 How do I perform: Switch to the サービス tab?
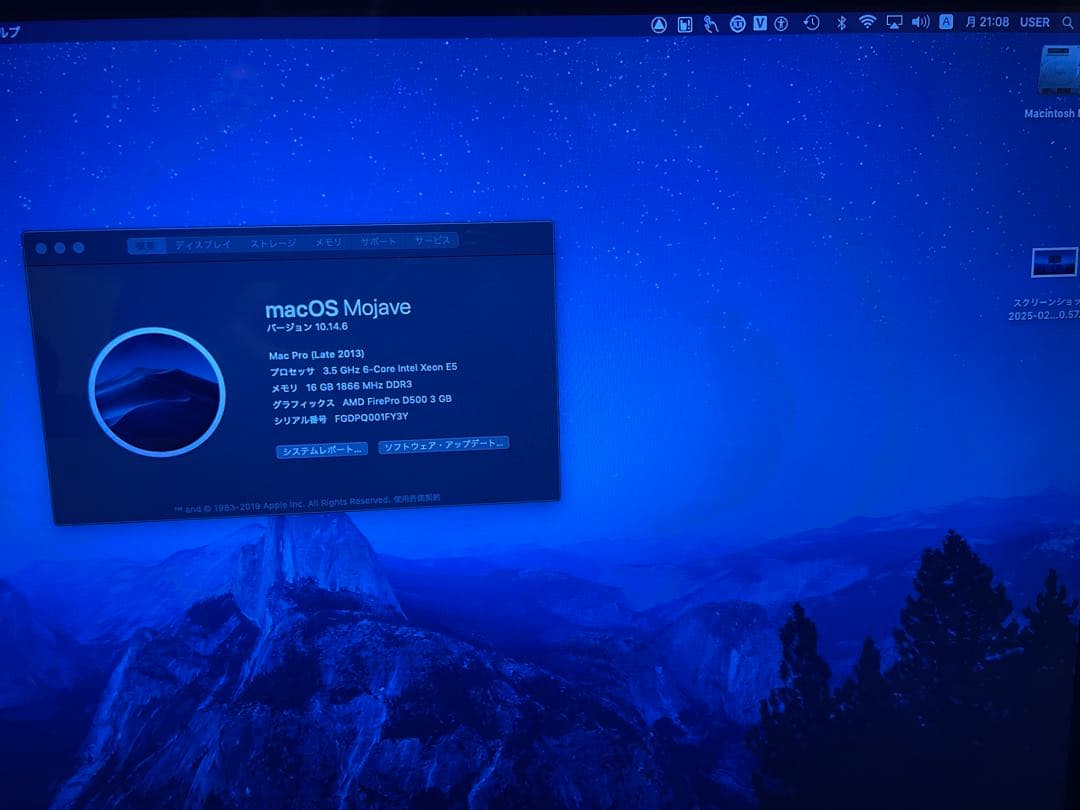(432, 239)
